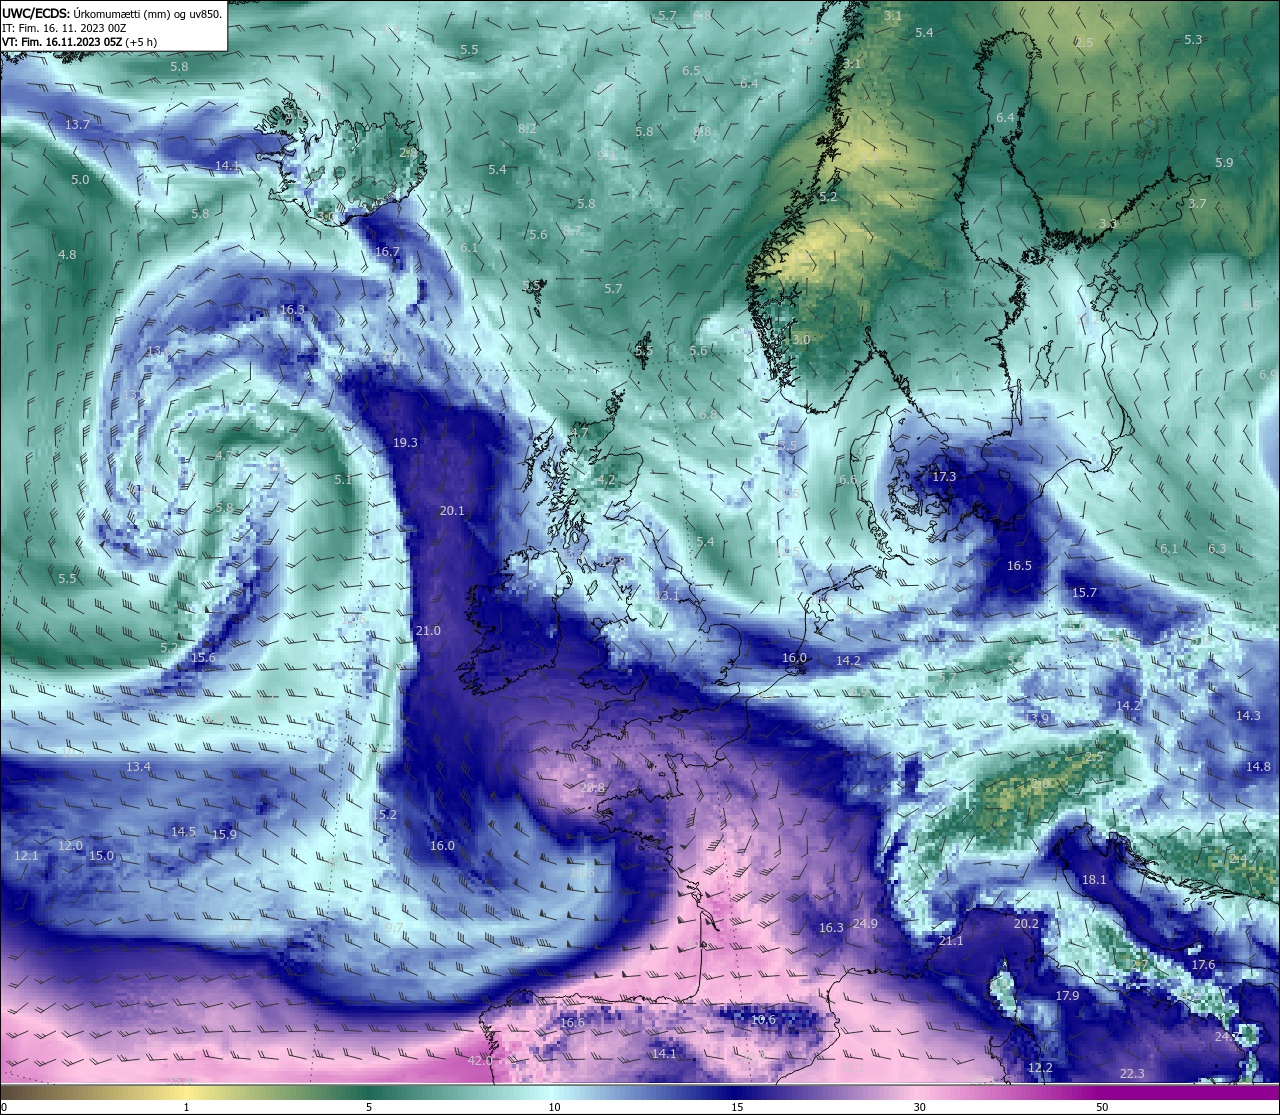Click the 14.3 value label
The width and height of the screenshot is (1280, 1115).
[1248, 716]
